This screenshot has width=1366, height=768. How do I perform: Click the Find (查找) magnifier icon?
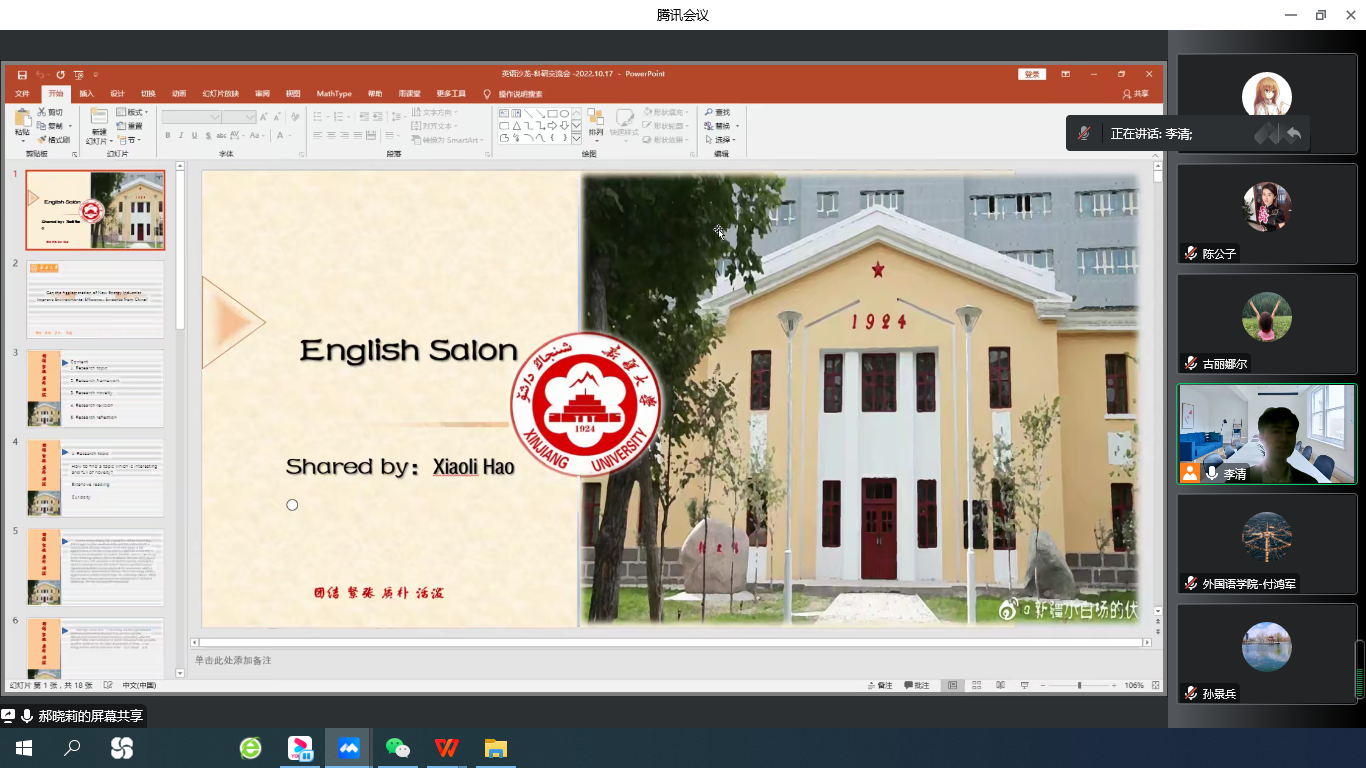pyautogui.click(x=709, y=113)
